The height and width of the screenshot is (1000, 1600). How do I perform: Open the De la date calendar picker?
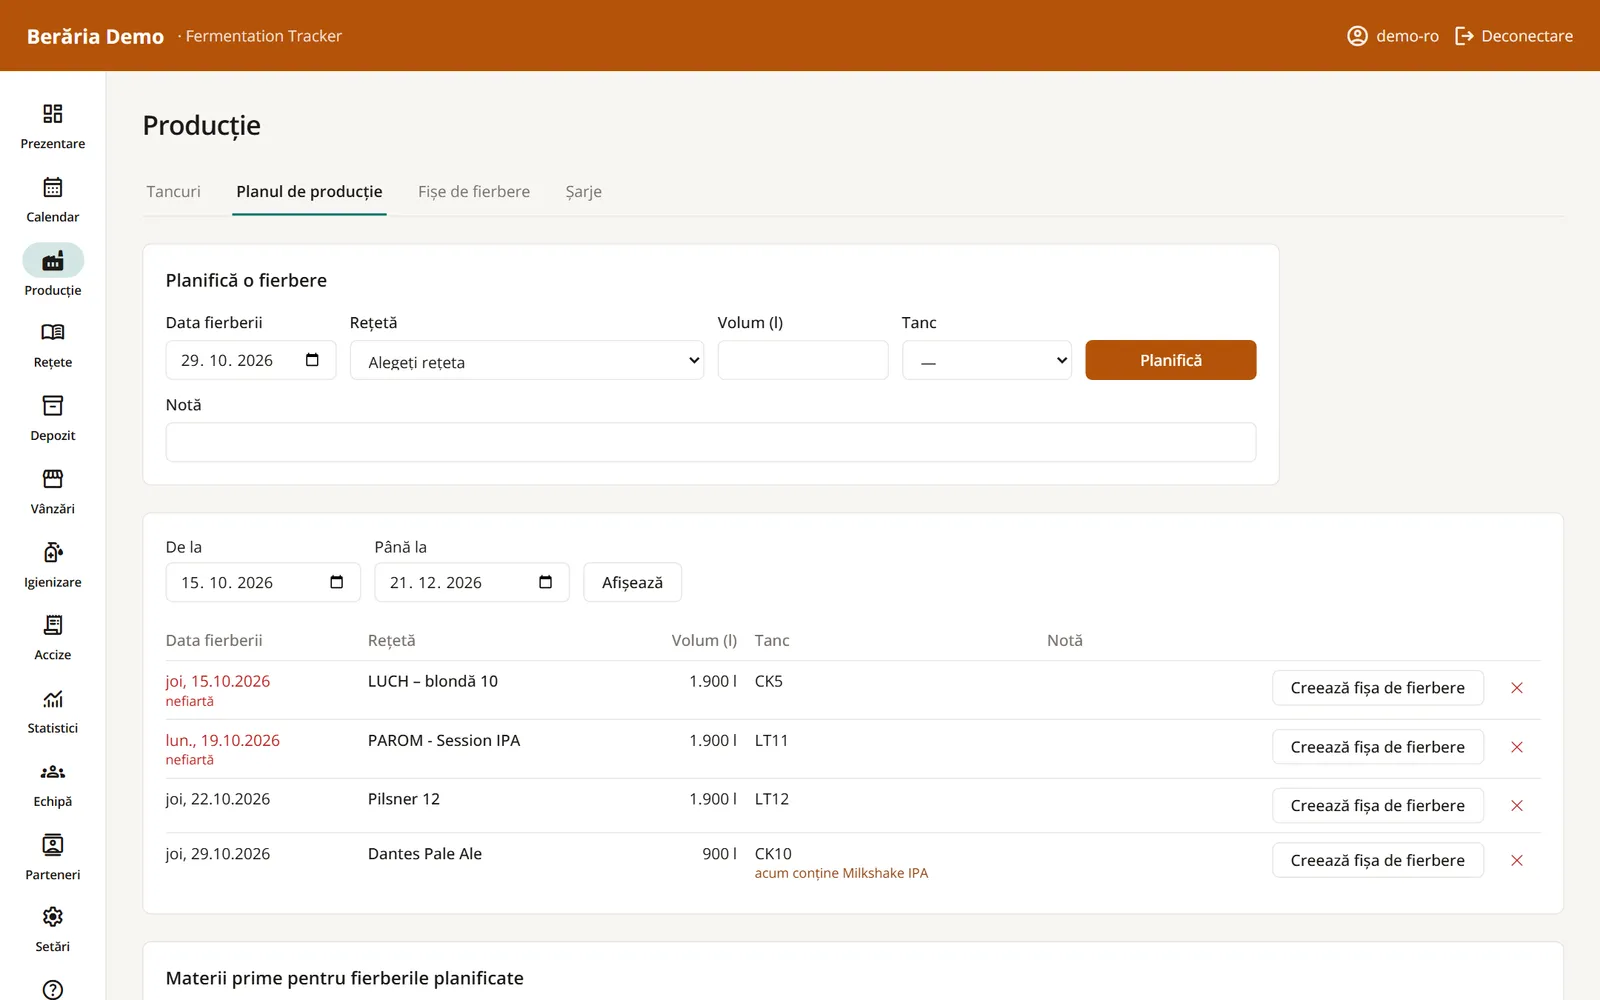(x=337, y=582)
